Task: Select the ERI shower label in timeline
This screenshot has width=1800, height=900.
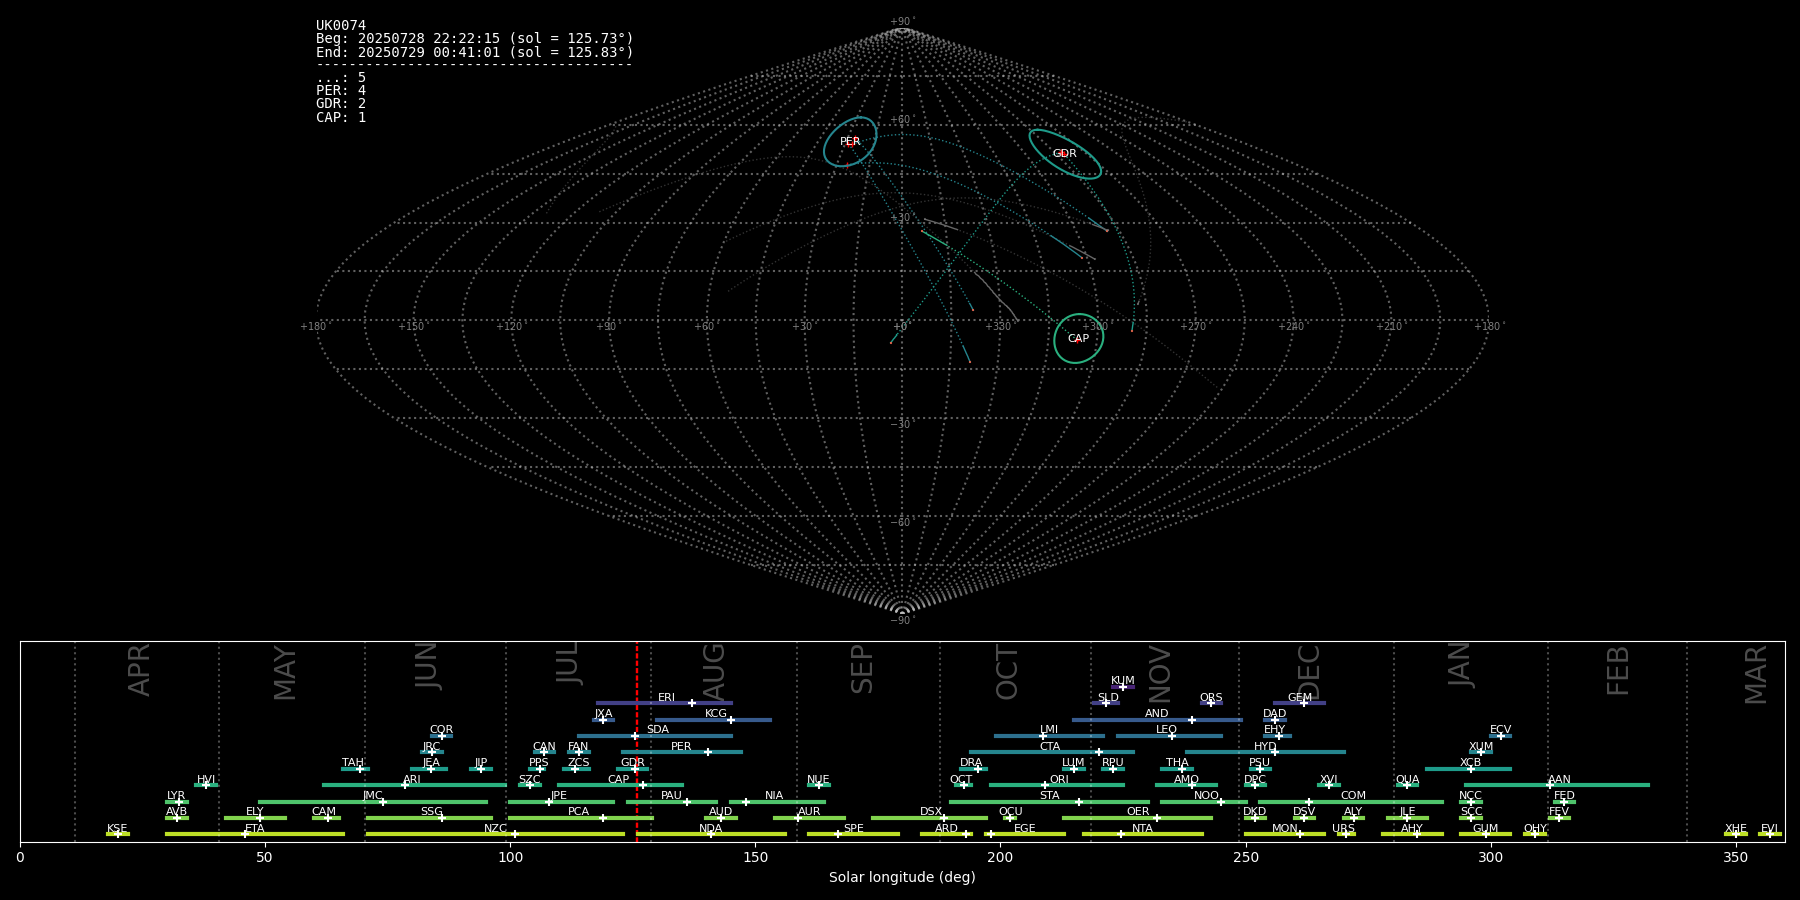Action: pyautogui.click(x=666, y=698)
